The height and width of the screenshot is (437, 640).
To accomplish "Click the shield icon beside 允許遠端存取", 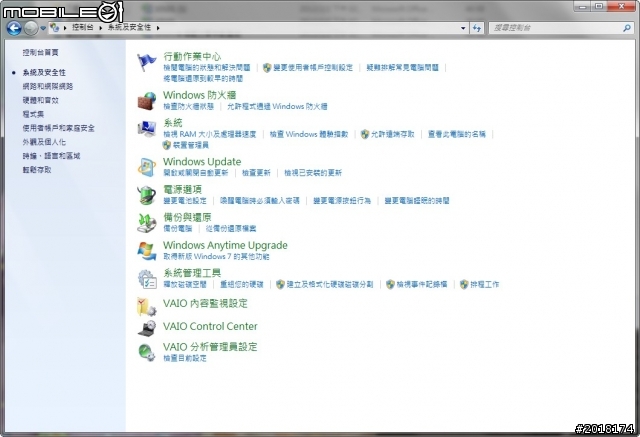I will click(x=365, y=134).
